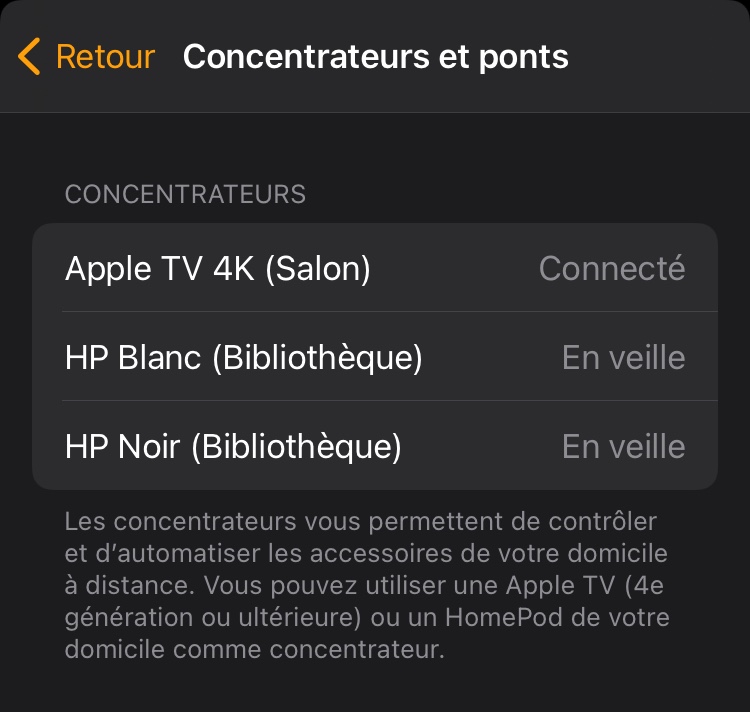Click the empty navigation bar area right of title
This screenshot has height=712, width=750.
point(660,57)
